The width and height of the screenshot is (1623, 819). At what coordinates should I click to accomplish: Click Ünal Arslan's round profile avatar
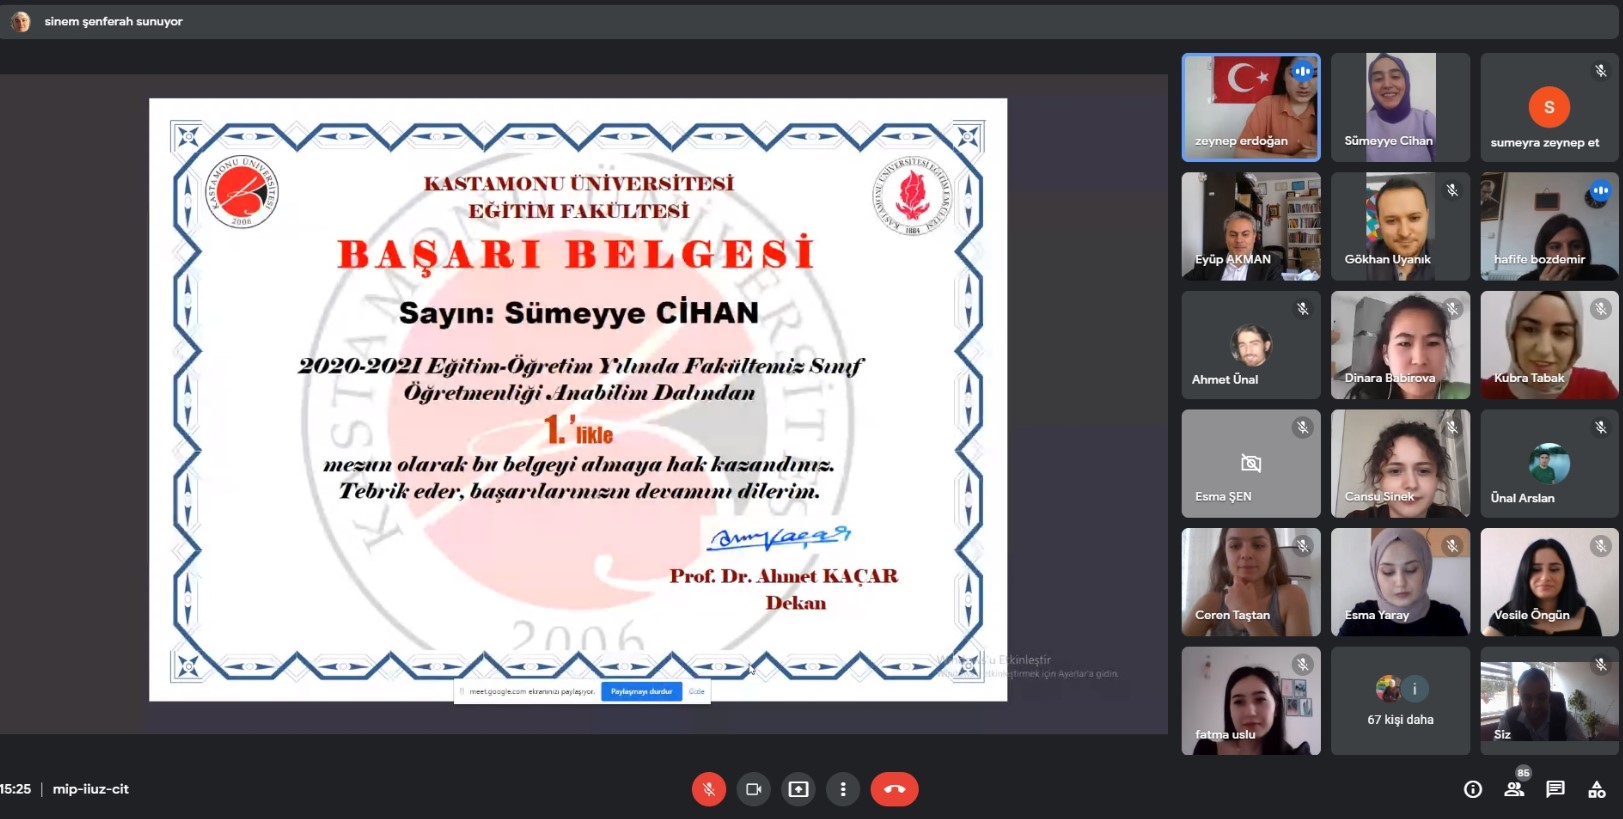(1549, 463)
